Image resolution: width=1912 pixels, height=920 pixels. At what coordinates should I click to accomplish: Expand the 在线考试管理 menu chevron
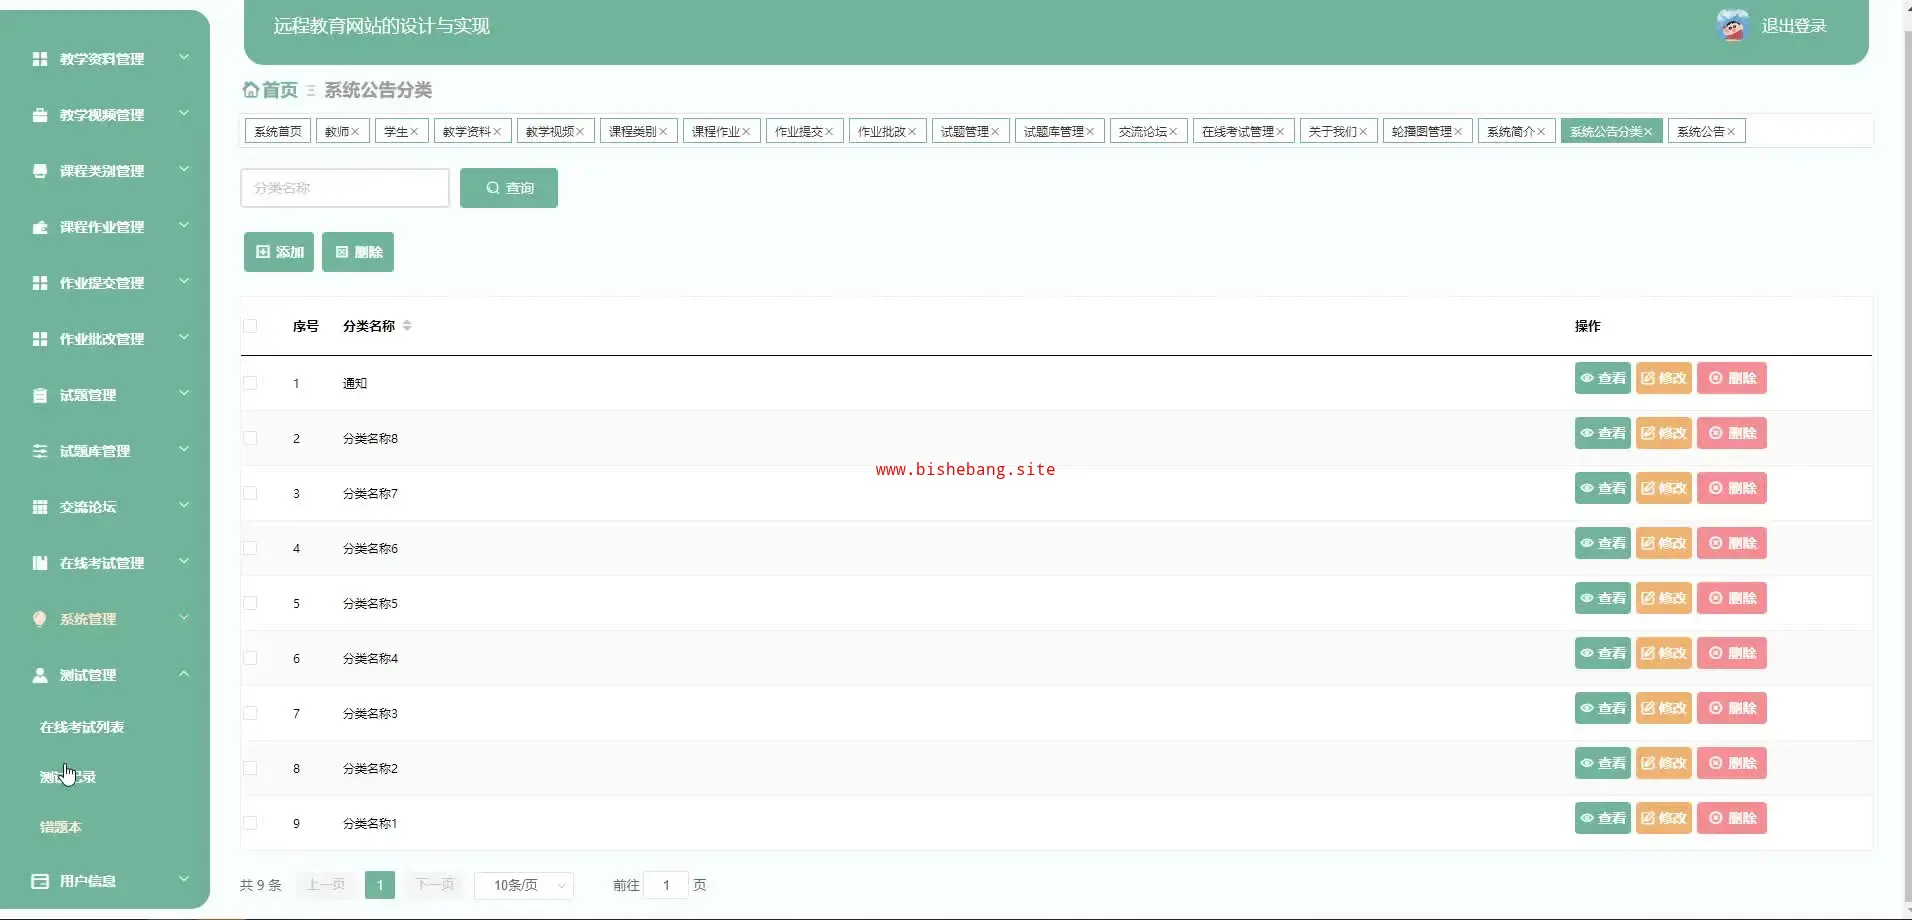tap(184, 561)
